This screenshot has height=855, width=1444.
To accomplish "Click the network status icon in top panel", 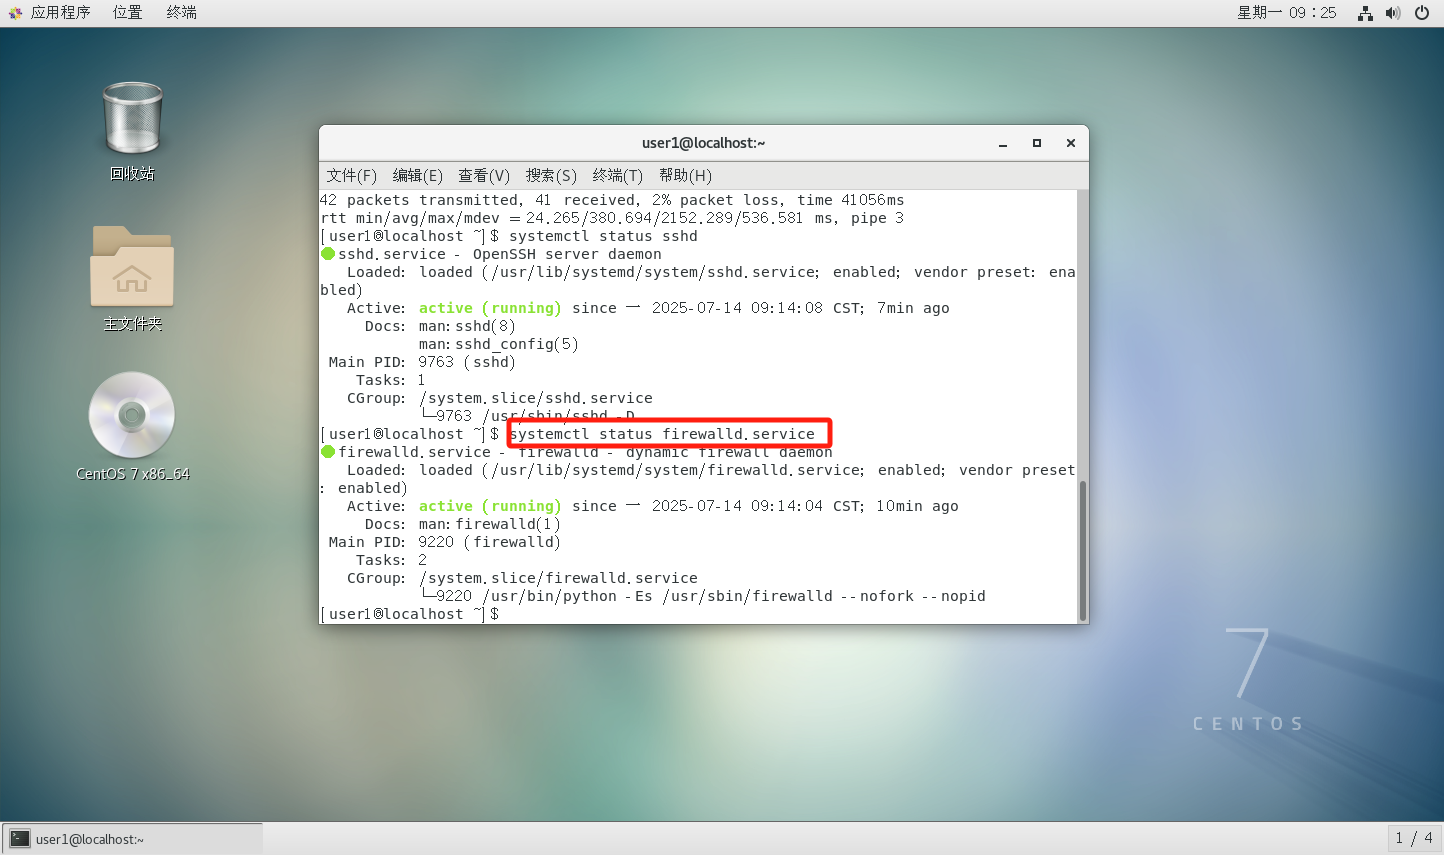I will point(1364,13).
